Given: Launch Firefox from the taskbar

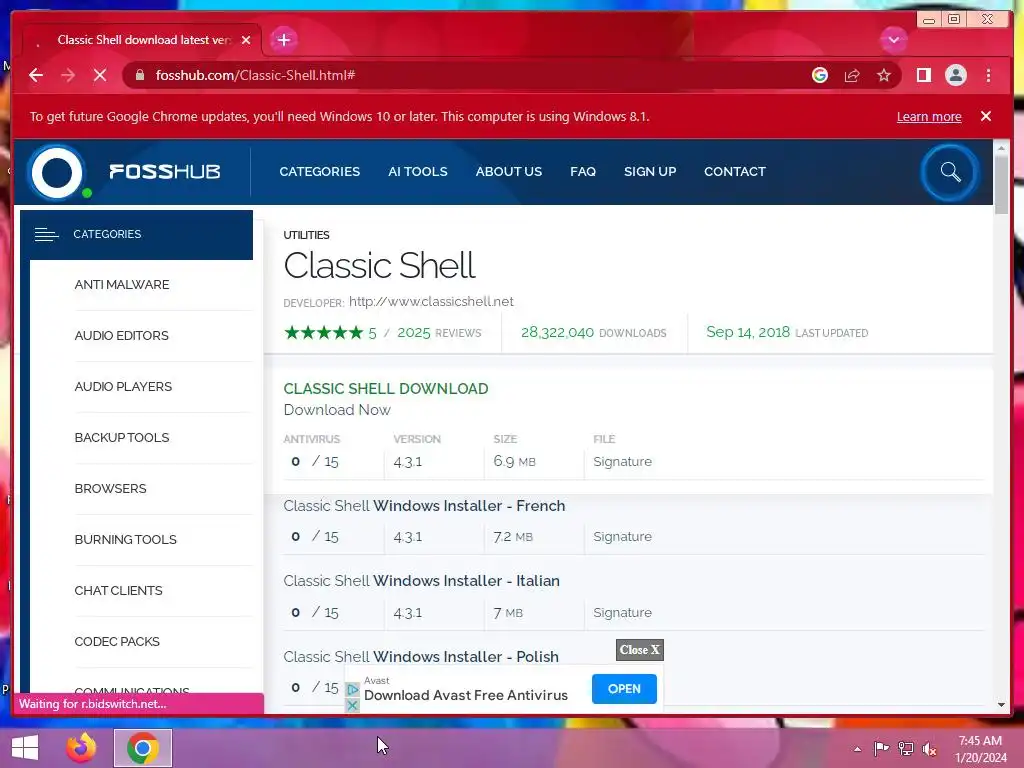Looking at the screenshot, I should click(x=81, y=748).
